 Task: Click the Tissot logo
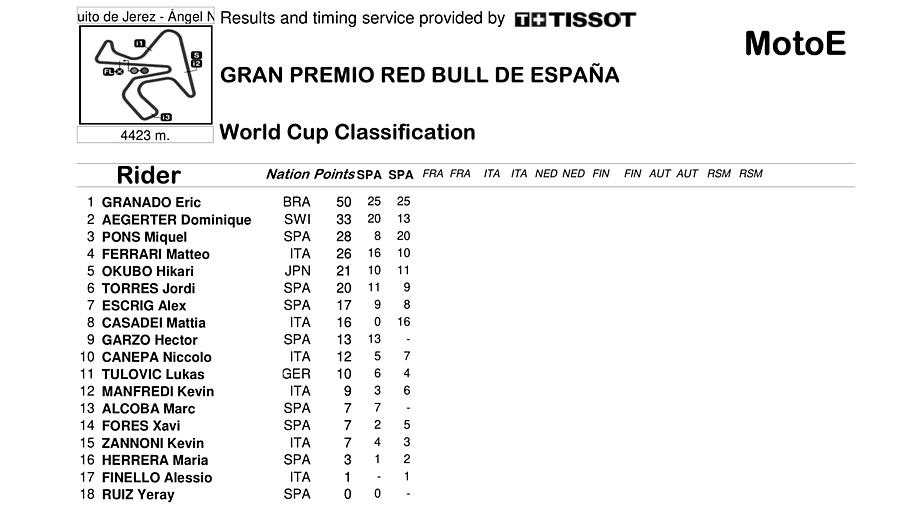pyautogui.click(x=574, y=19)
